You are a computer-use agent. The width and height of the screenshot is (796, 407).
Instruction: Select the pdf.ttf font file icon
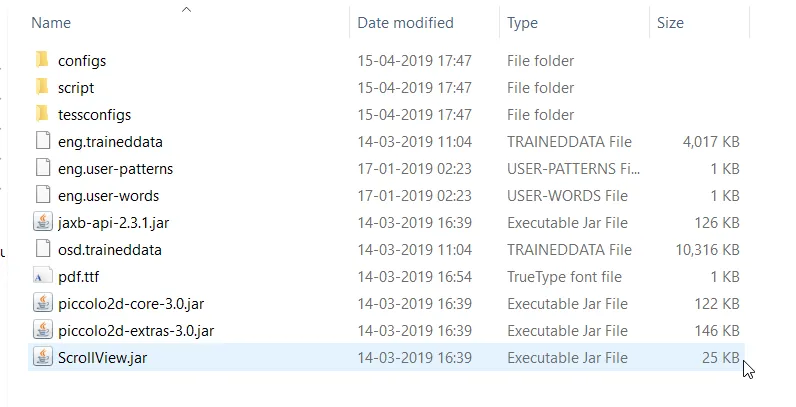pyautogui.click(x=42, y=276)
